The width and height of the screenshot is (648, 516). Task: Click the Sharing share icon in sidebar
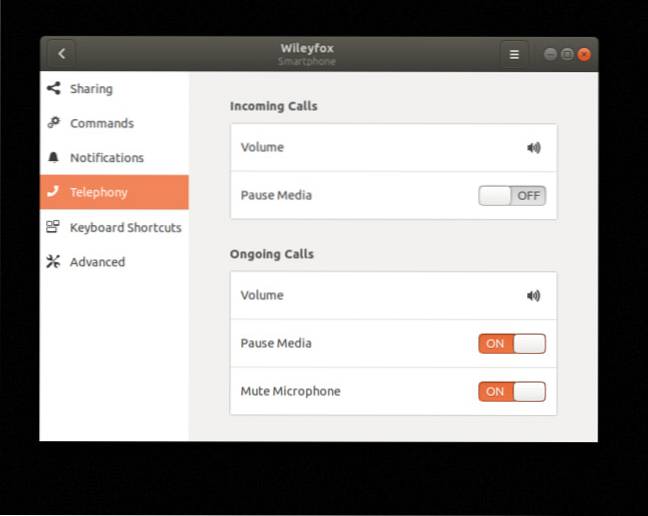(x=53, y=89)
